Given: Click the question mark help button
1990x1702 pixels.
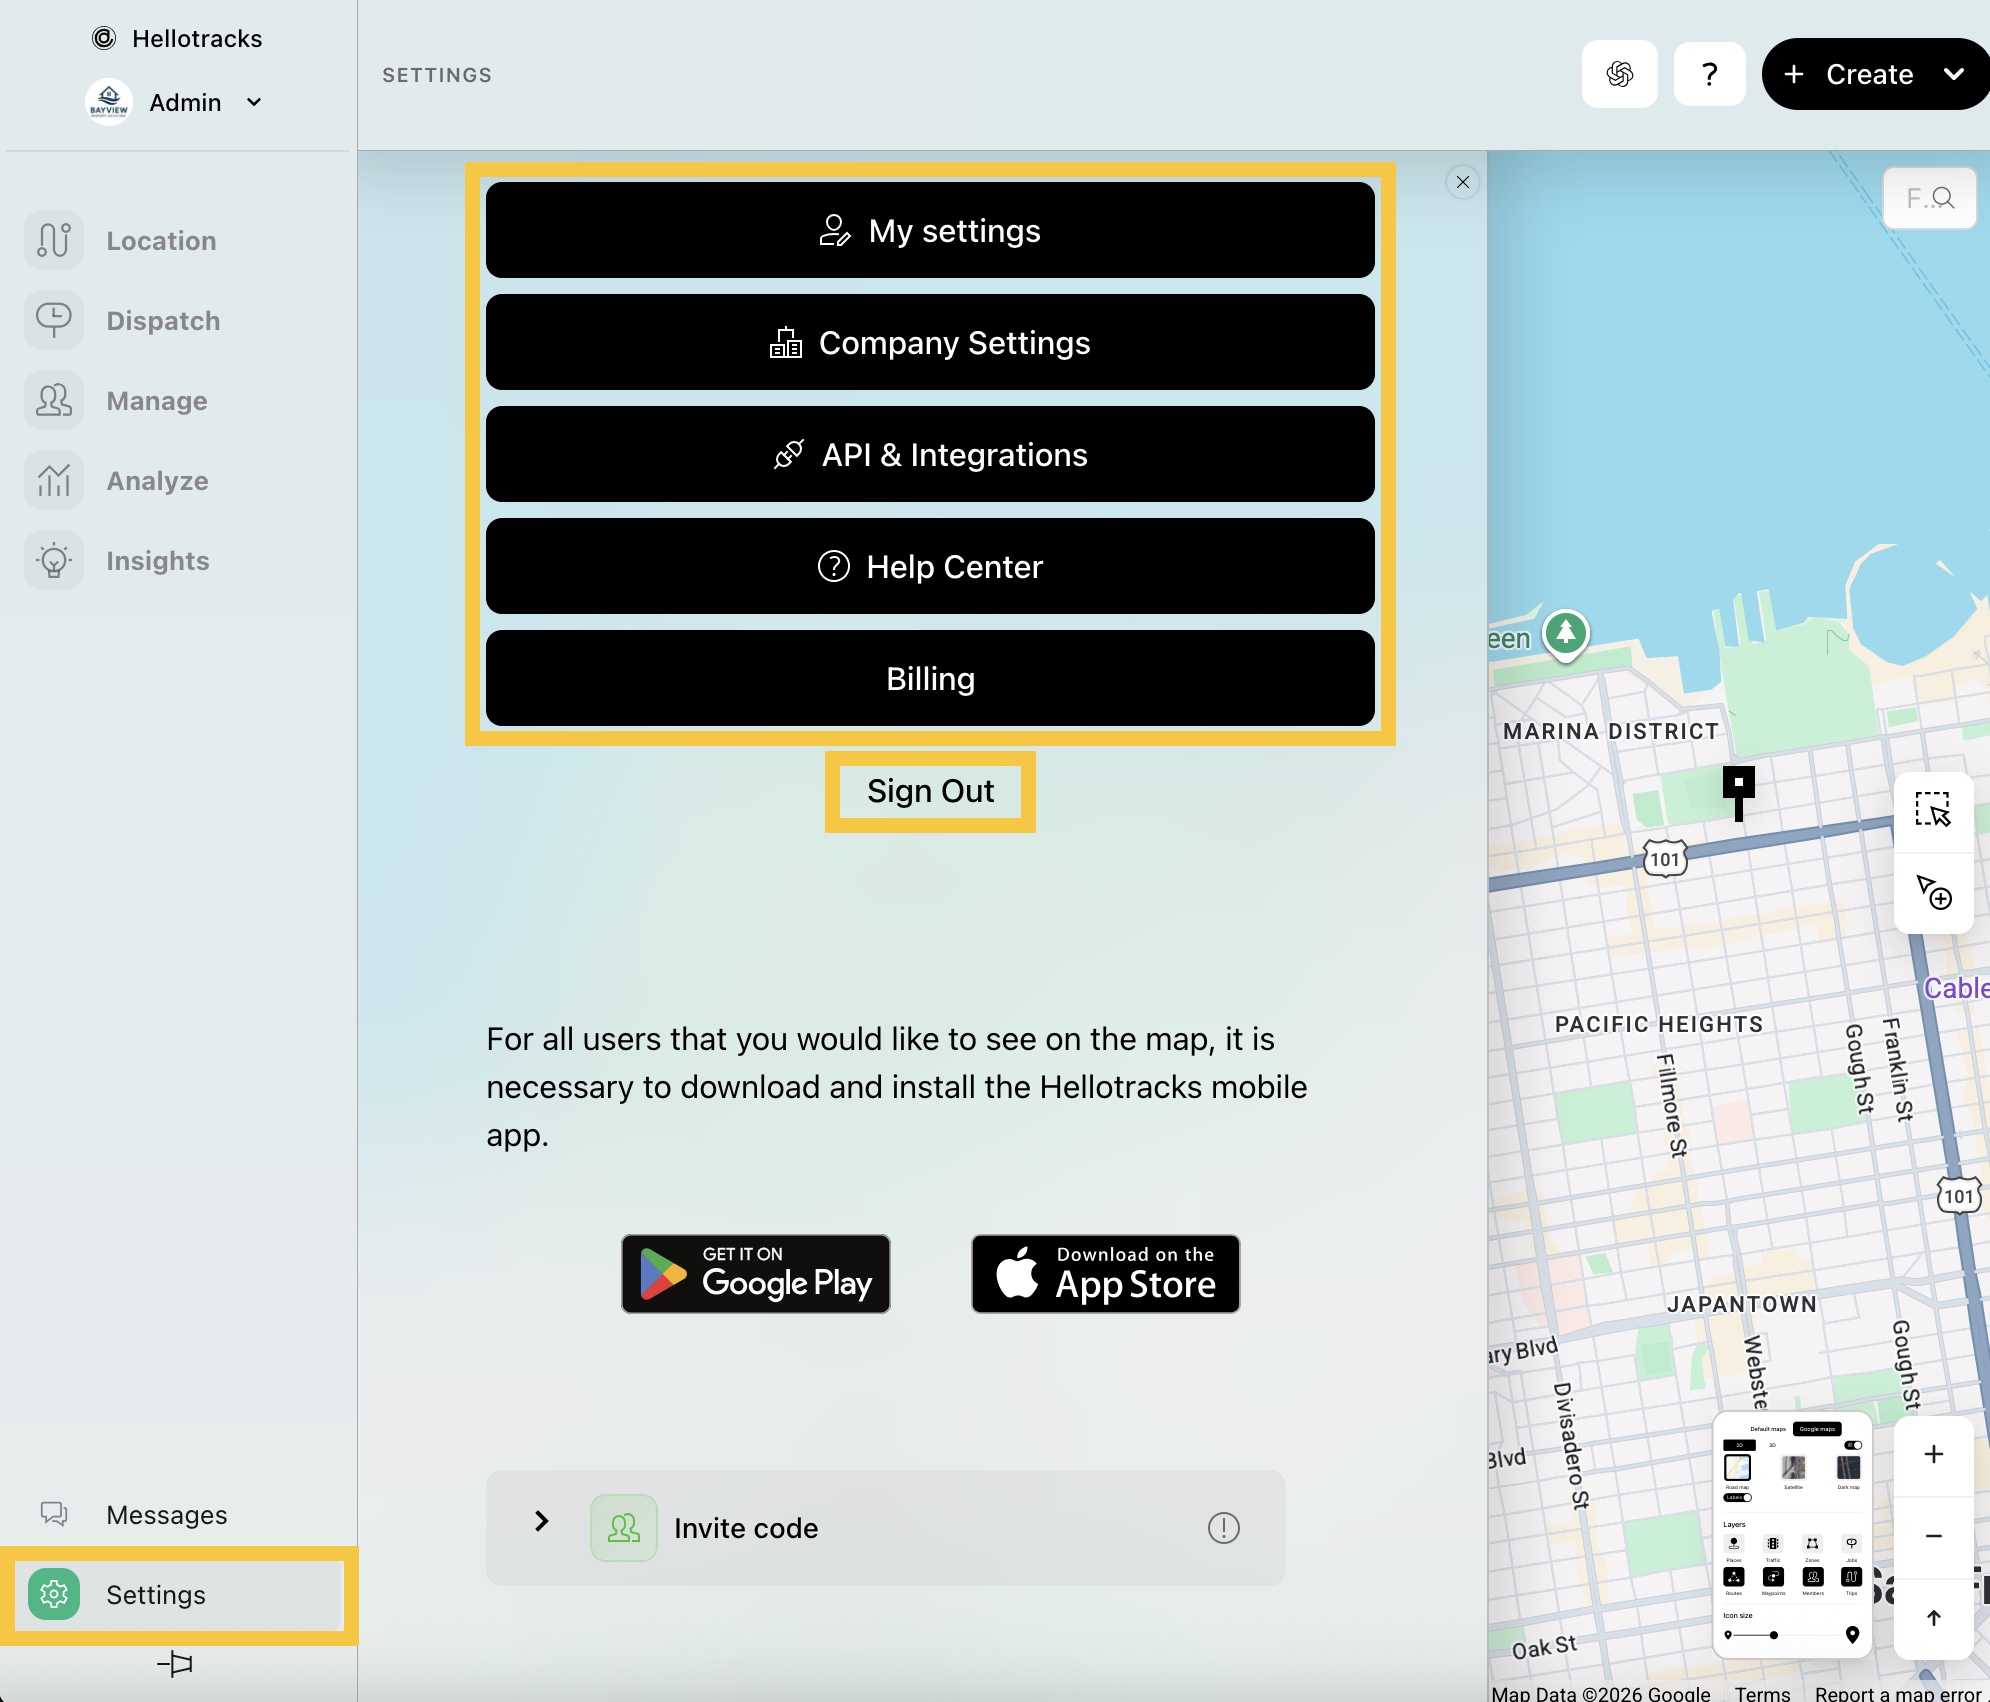Looking at the screenshot, I should coord(1709,74).
